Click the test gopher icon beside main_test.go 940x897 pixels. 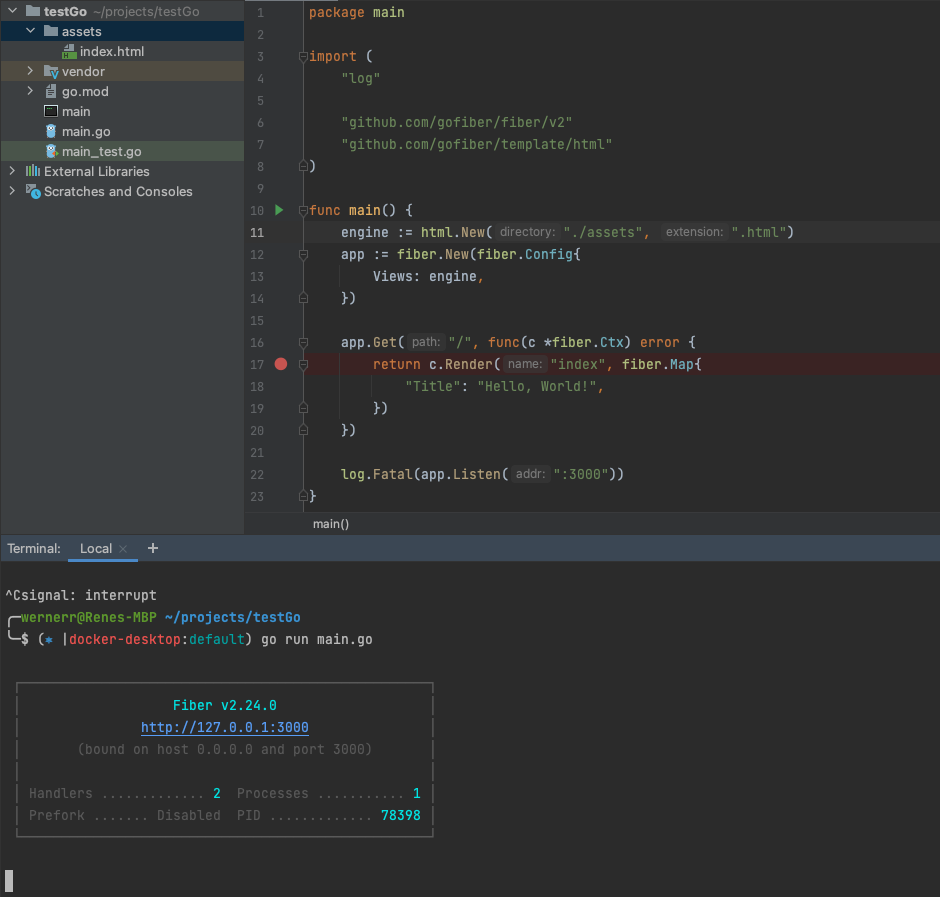point(51,151)
